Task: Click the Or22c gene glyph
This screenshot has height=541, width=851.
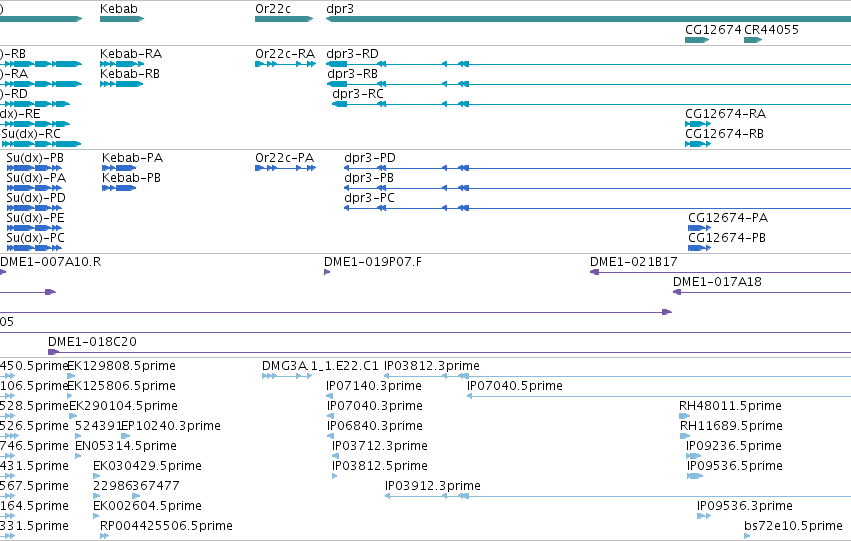Action: tap(284, 19)
